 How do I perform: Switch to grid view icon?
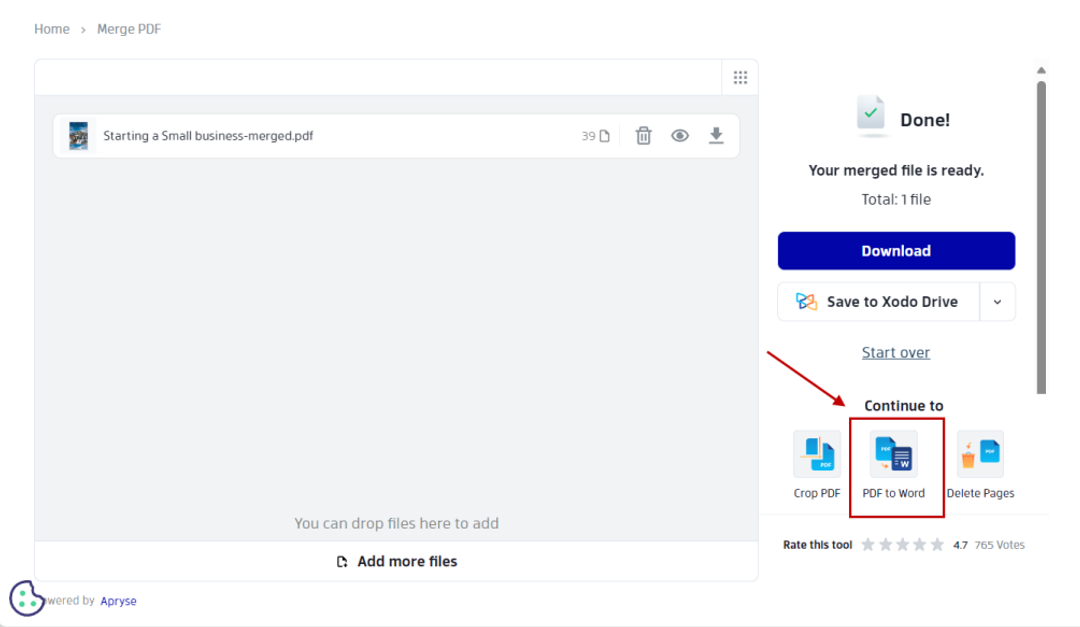pyautogui.click(x=740, y=77)
